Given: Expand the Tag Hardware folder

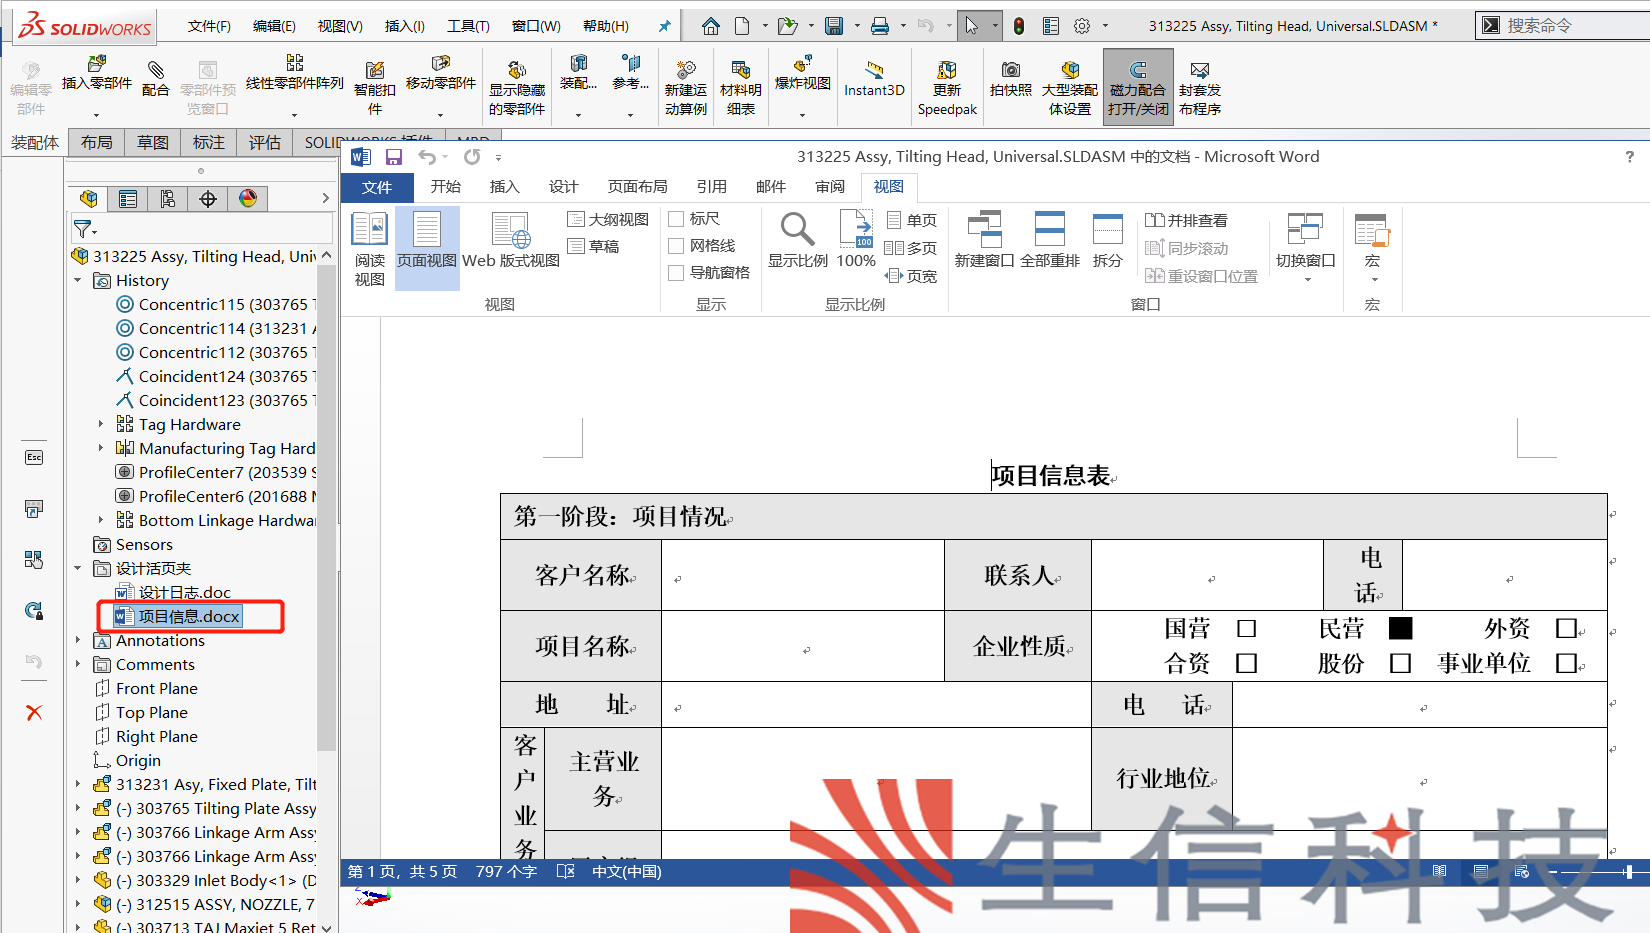Looking at the screenshot, I should point(101,425).
